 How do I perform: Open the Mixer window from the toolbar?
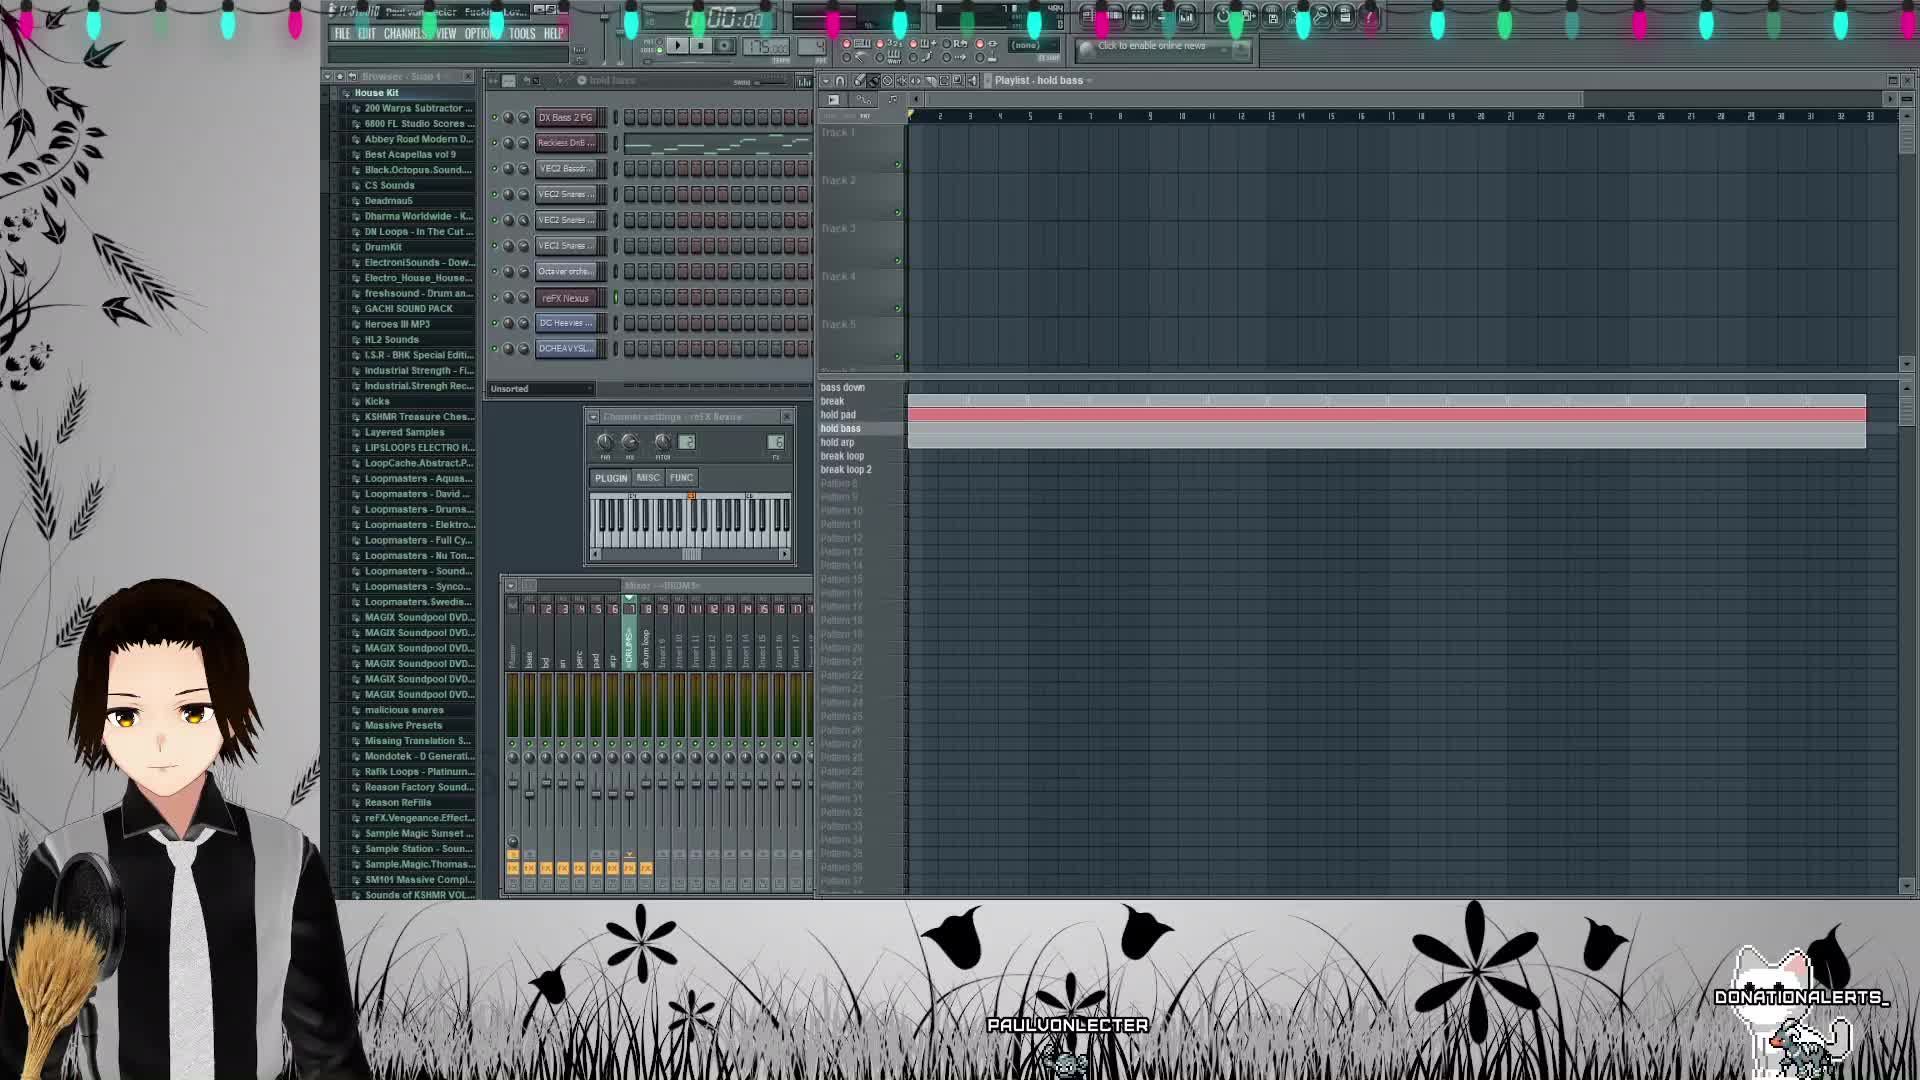click(1188, 15)
